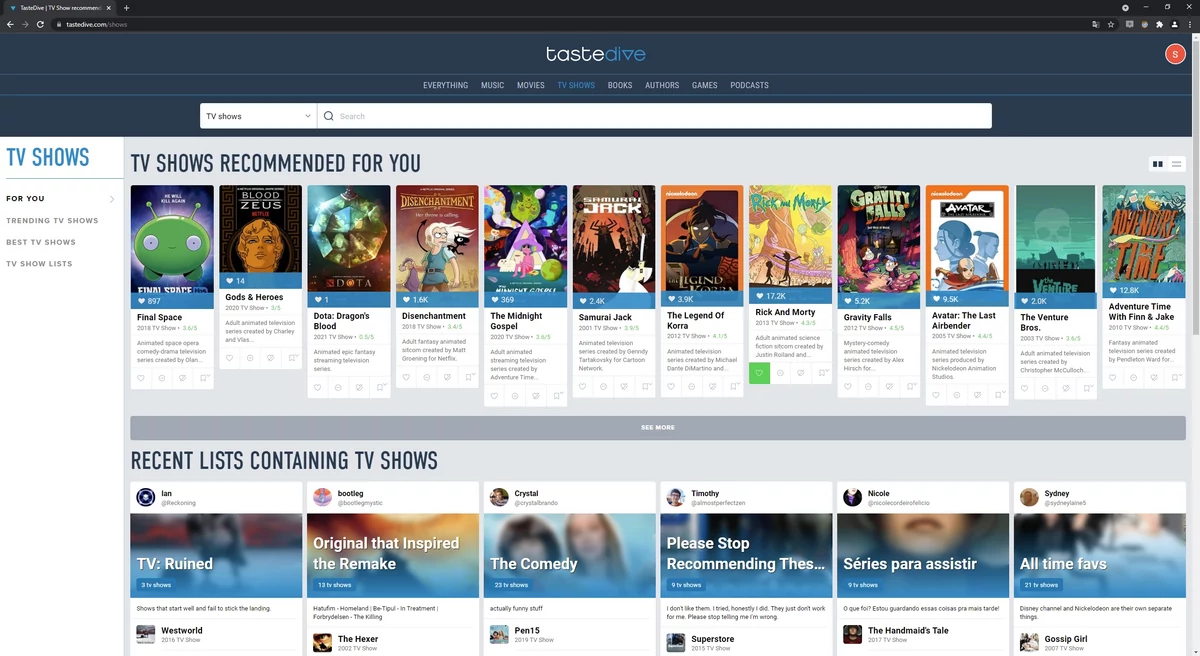Dislike Final Space with the broken heart icon
The image size is (1200, 656).
pyautogui.click(x=182, y=378)
